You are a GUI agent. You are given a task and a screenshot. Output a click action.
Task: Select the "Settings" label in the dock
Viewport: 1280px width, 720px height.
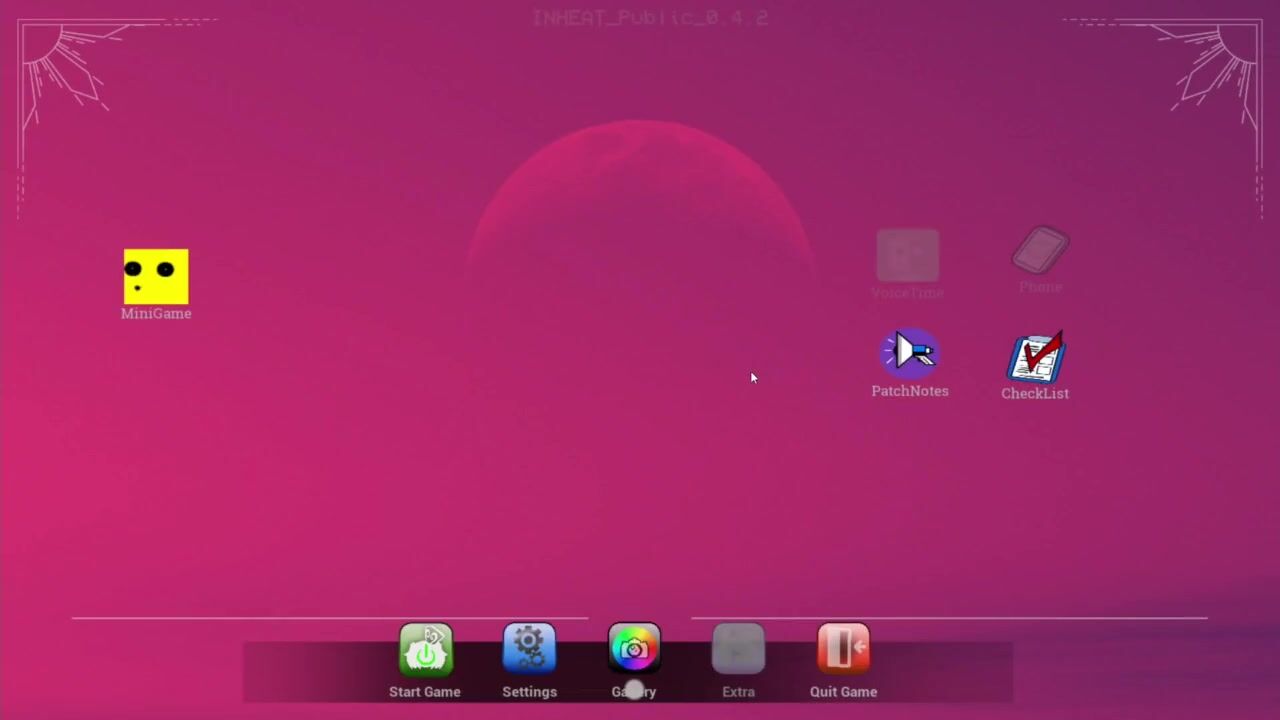(x=529, y=692)
